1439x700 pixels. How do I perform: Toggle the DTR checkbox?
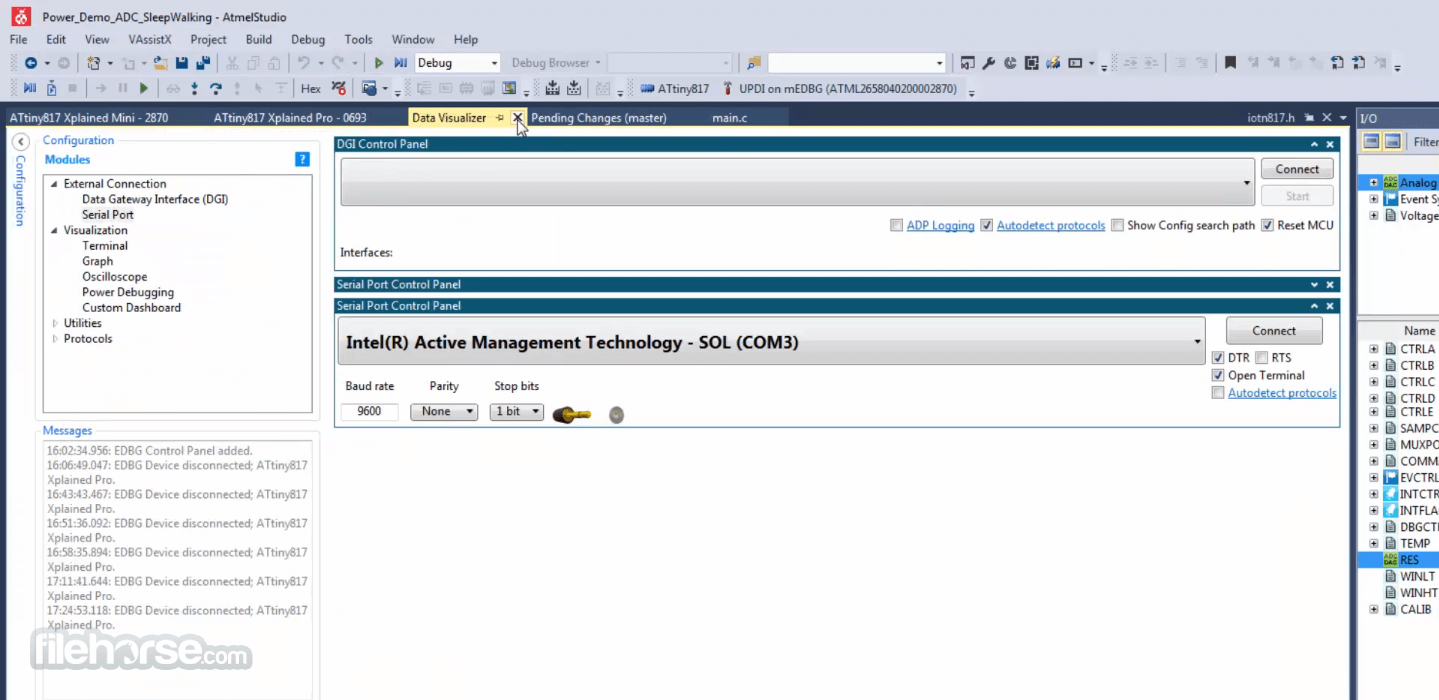1217,358
